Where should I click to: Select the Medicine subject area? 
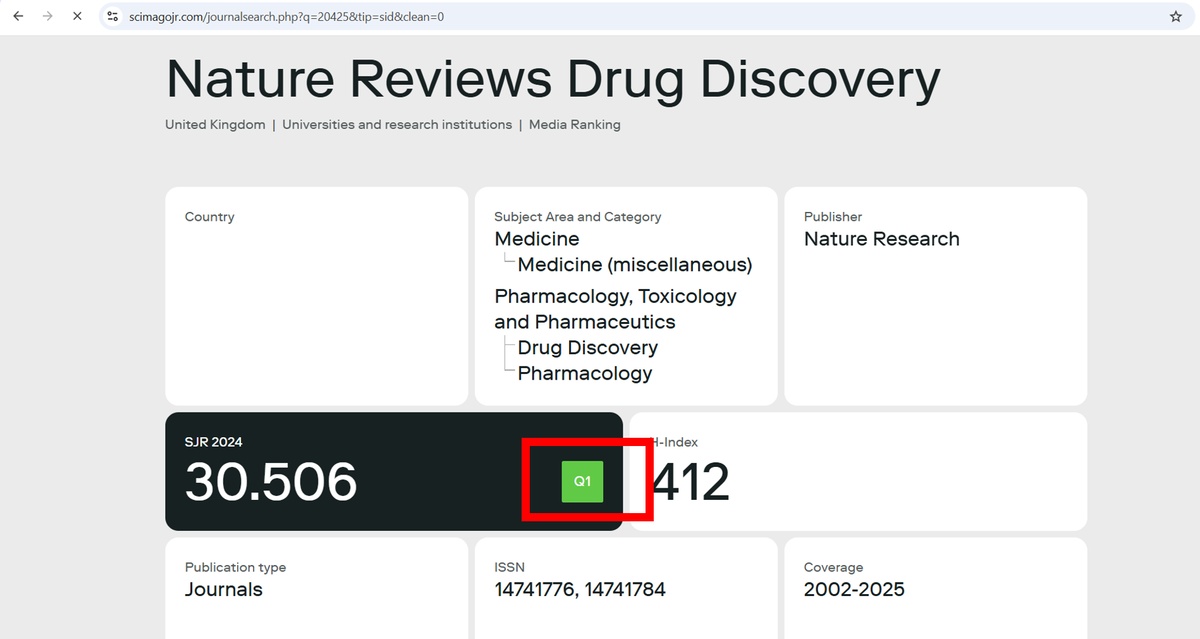click(x=537, y=239)
